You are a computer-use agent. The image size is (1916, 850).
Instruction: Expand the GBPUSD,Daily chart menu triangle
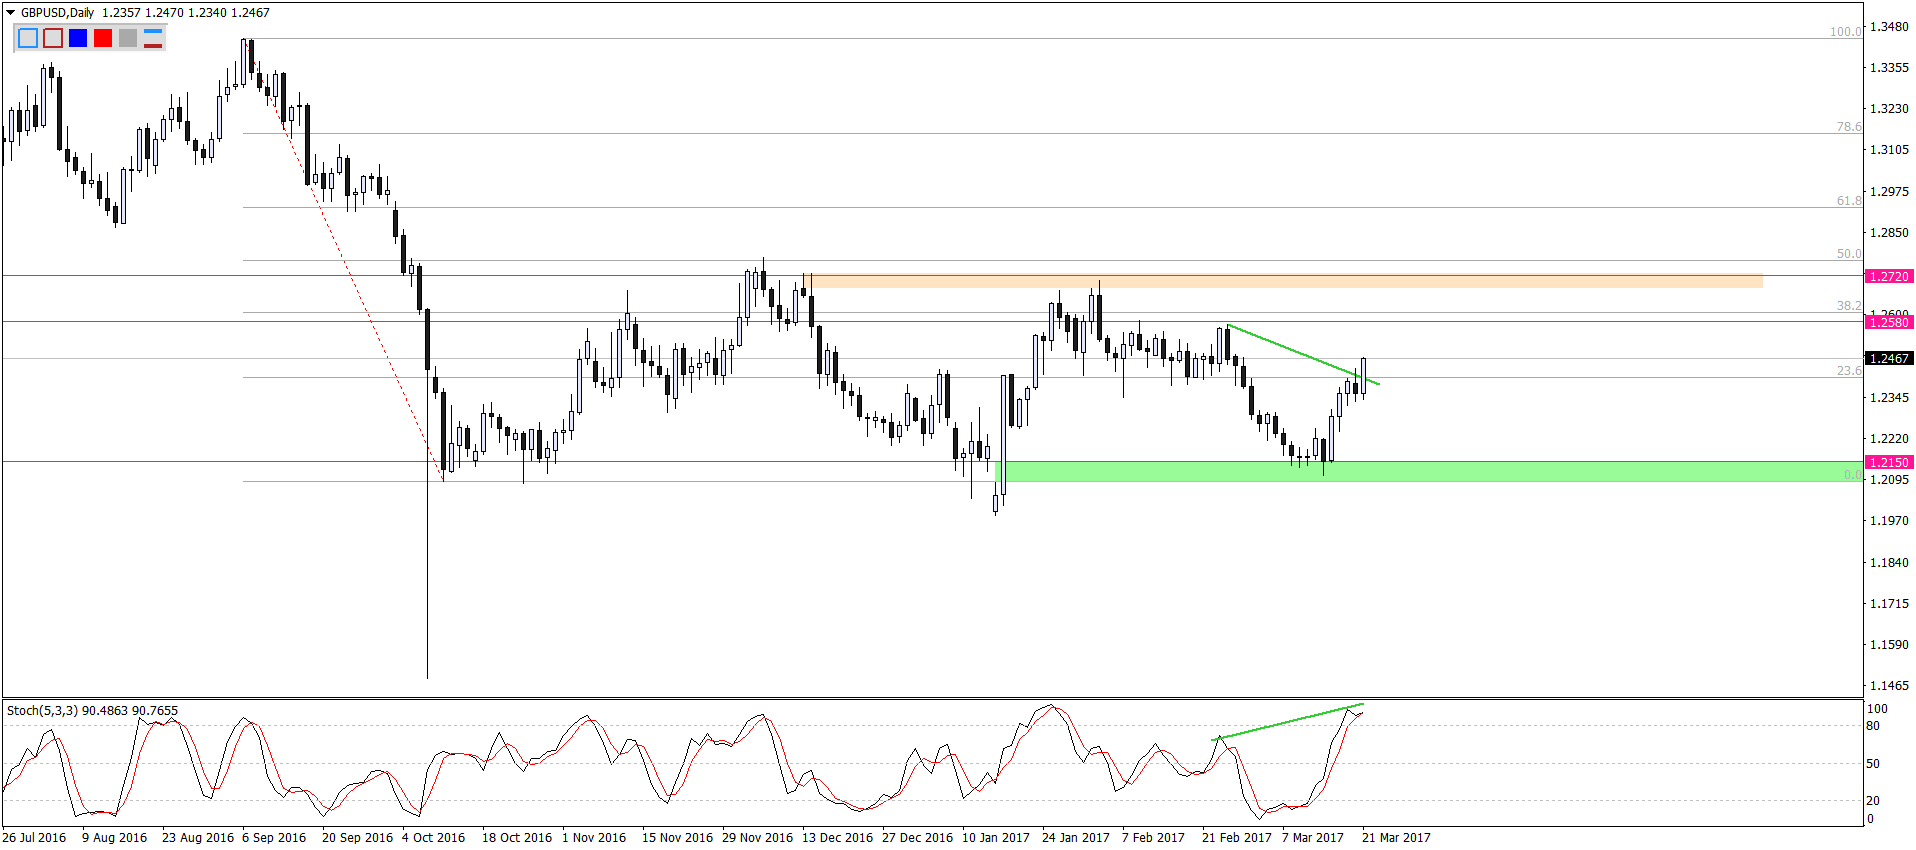tap(11, 13)
